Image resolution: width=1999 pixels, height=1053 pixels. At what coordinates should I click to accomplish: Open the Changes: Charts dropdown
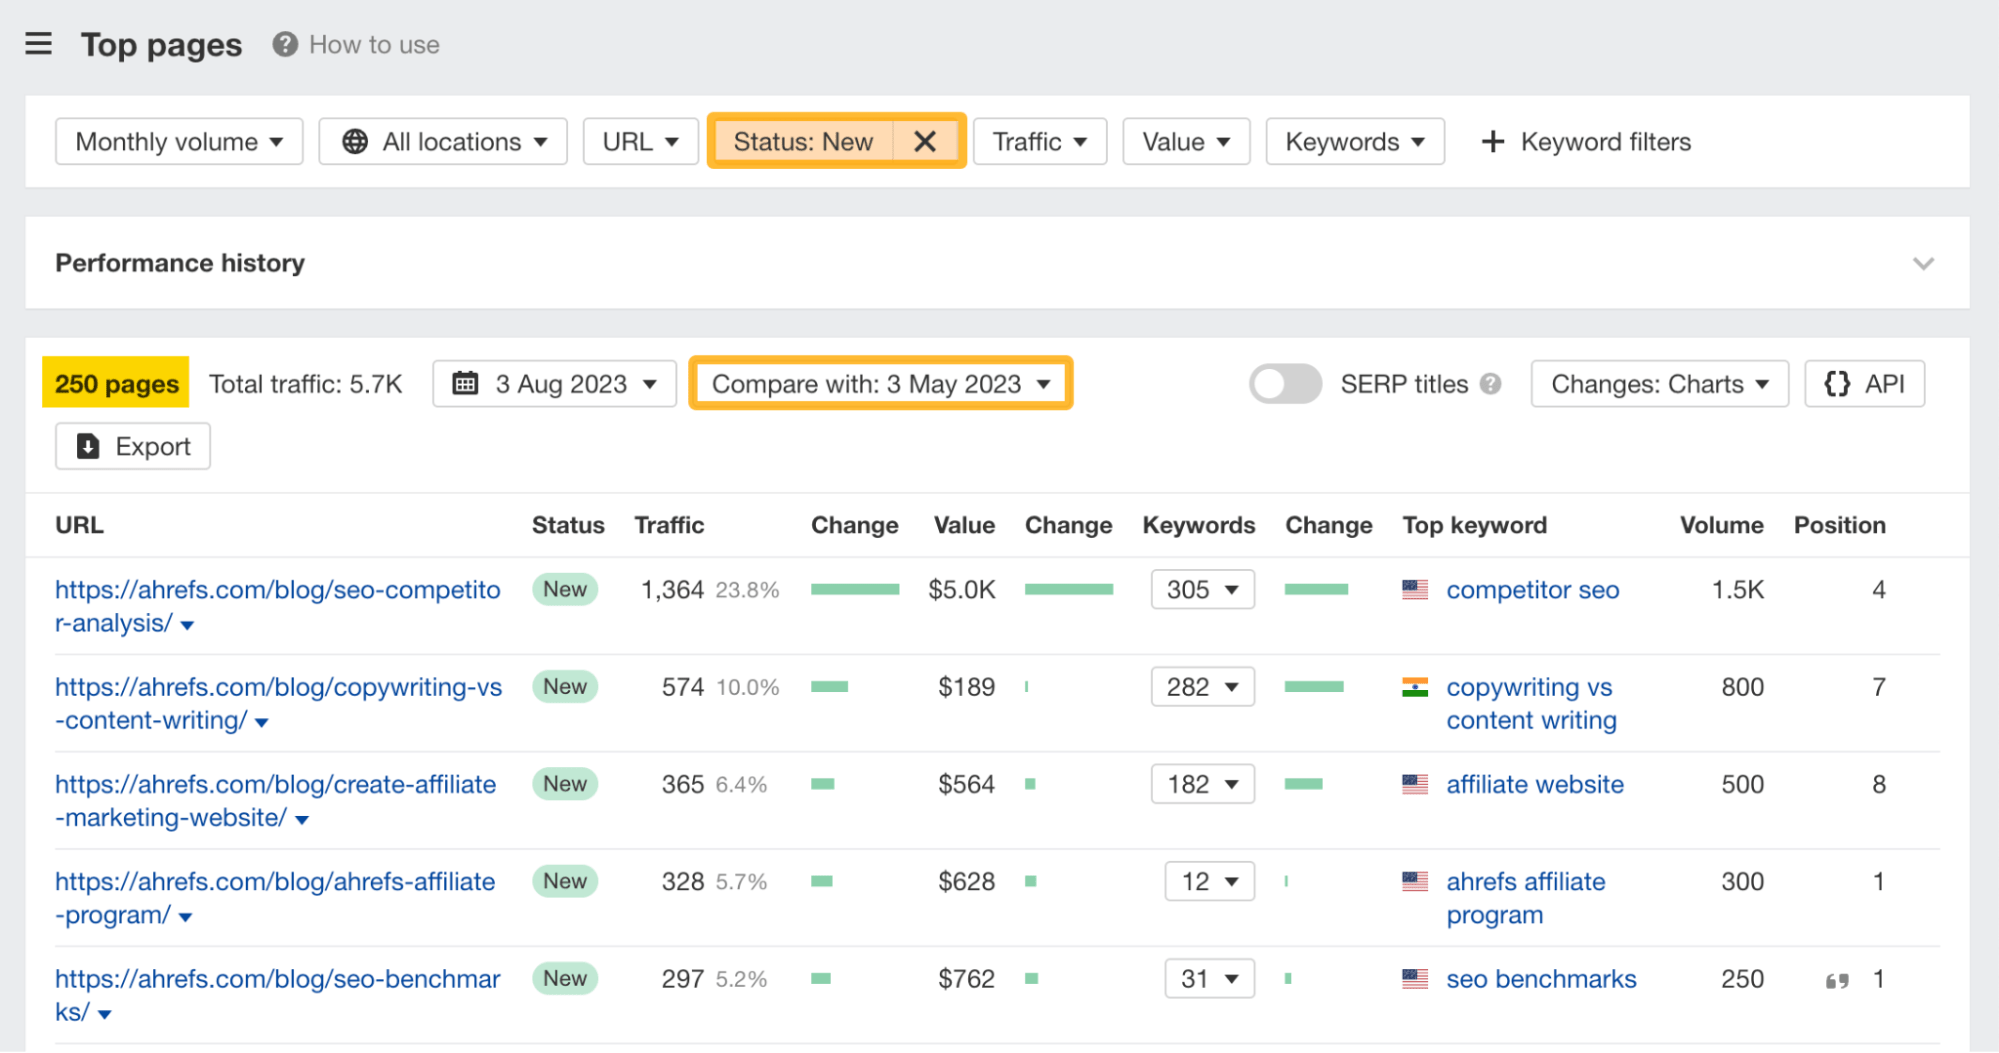(x=1658, y=383)
